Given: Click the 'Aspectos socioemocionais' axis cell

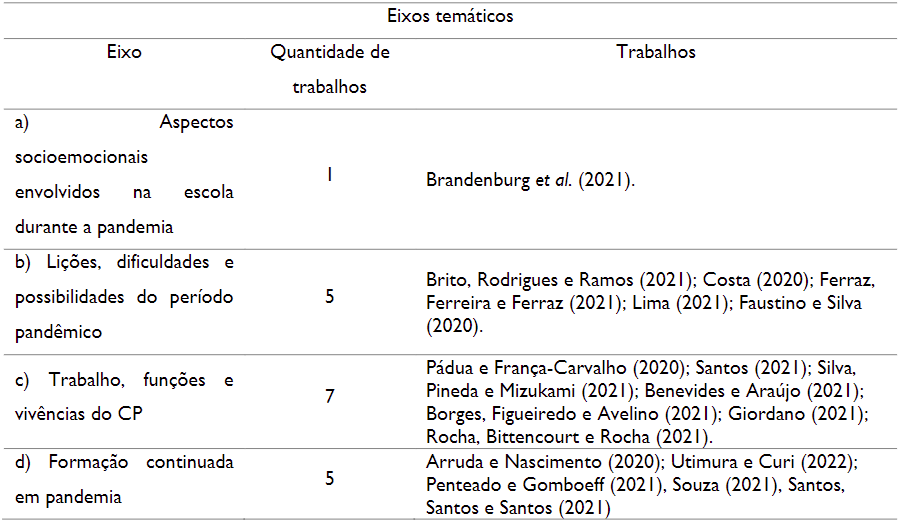Looking at the screenshot, I should click(125, 174).
